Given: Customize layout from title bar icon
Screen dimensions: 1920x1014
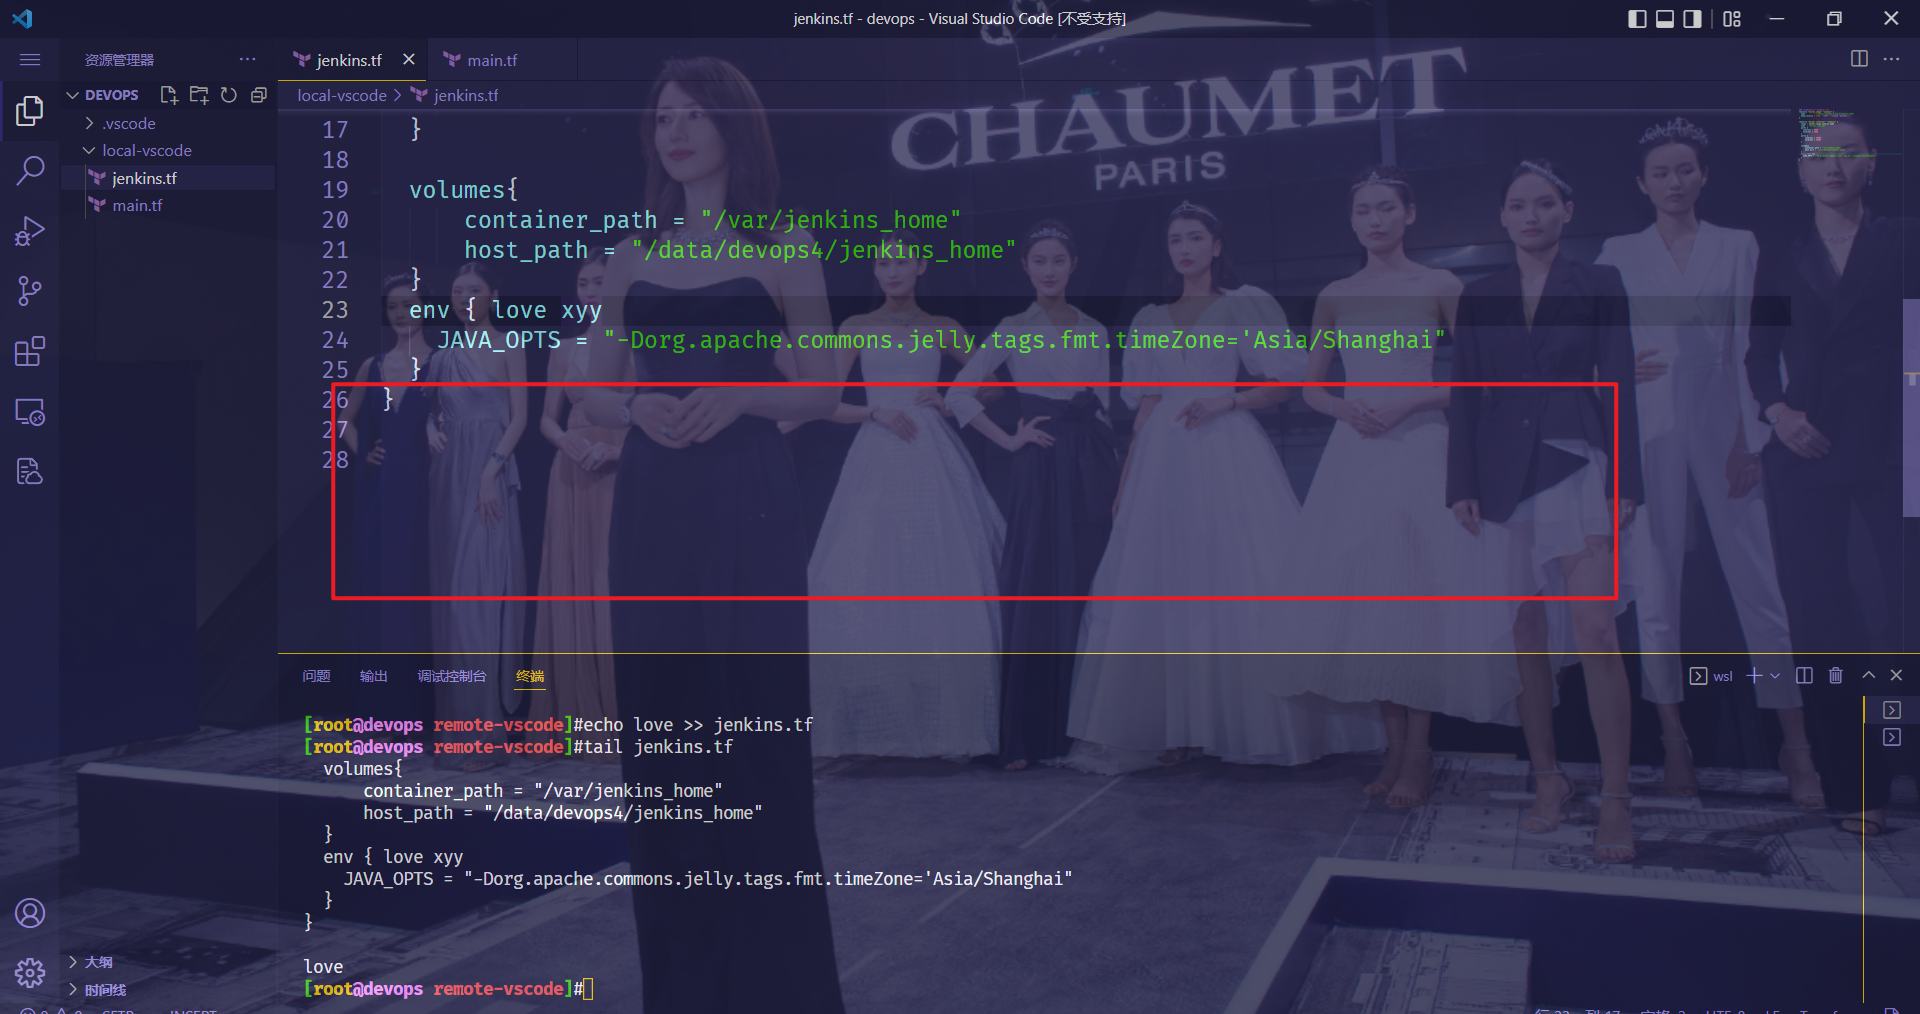Looking at the screenshot, I should point(1732,19).
